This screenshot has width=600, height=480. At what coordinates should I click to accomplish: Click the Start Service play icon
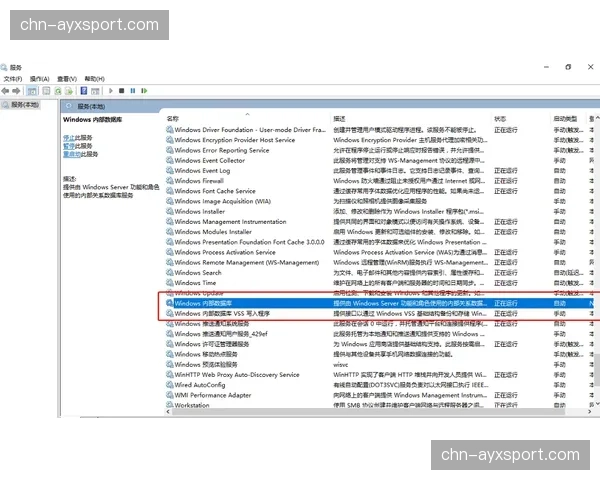[x=111, y=91]
